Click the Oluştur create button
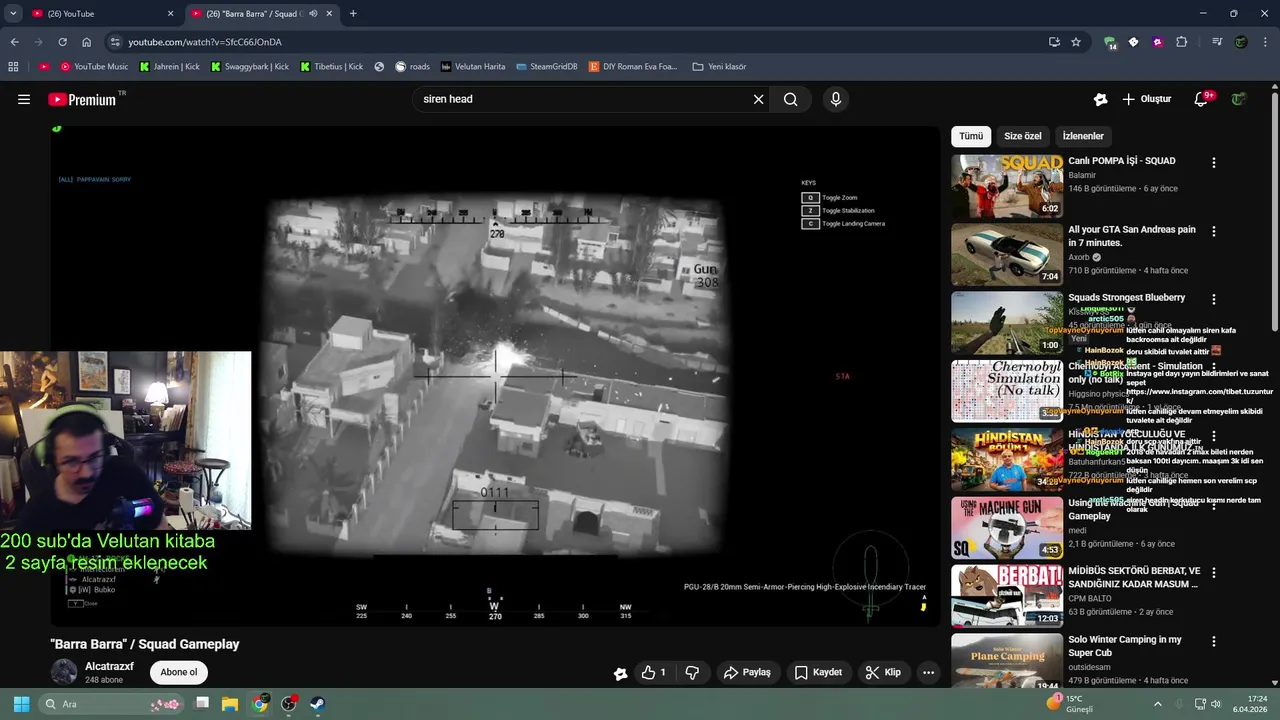This screenshot has height=720, width=1280. tap(1146, 99)
